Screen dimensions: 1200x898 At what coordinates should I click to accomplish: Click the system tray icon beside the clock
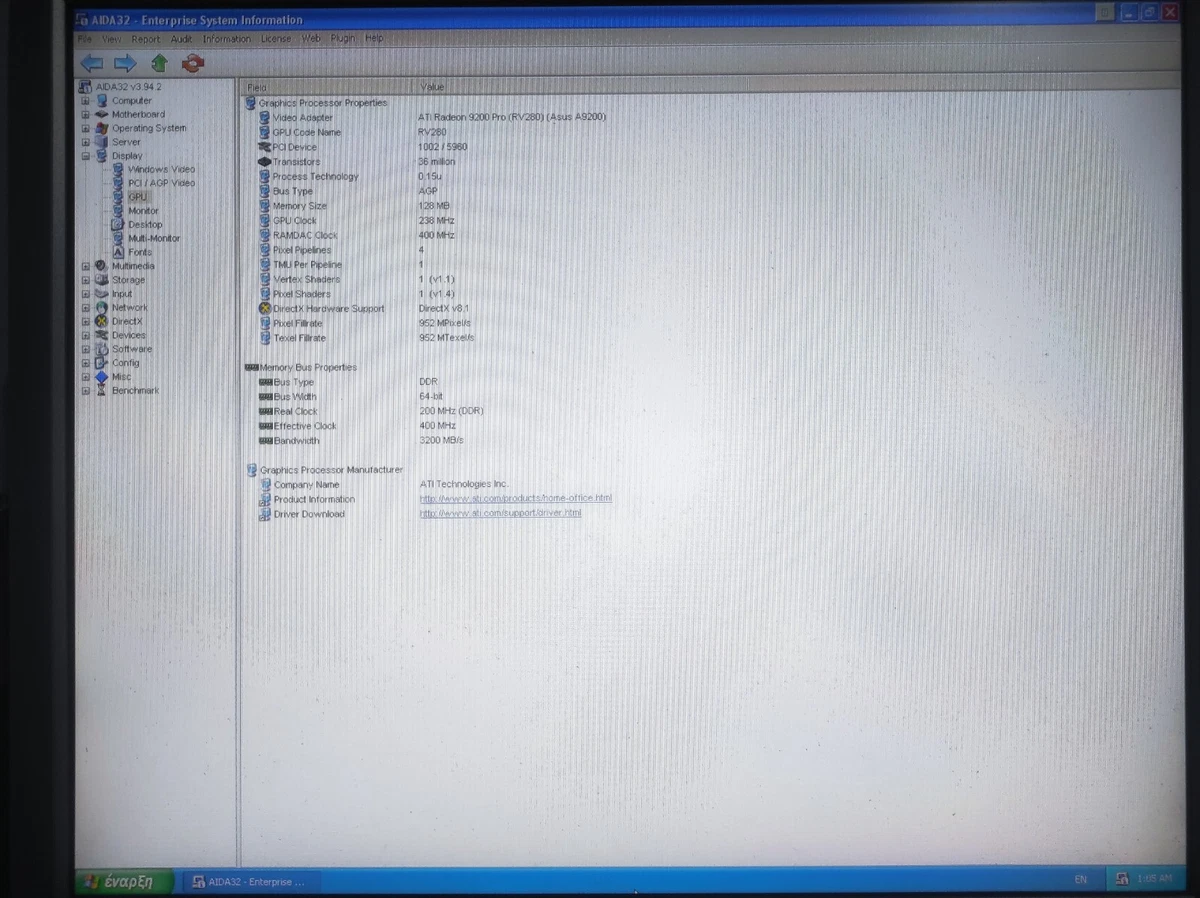tap(1122, 879)
